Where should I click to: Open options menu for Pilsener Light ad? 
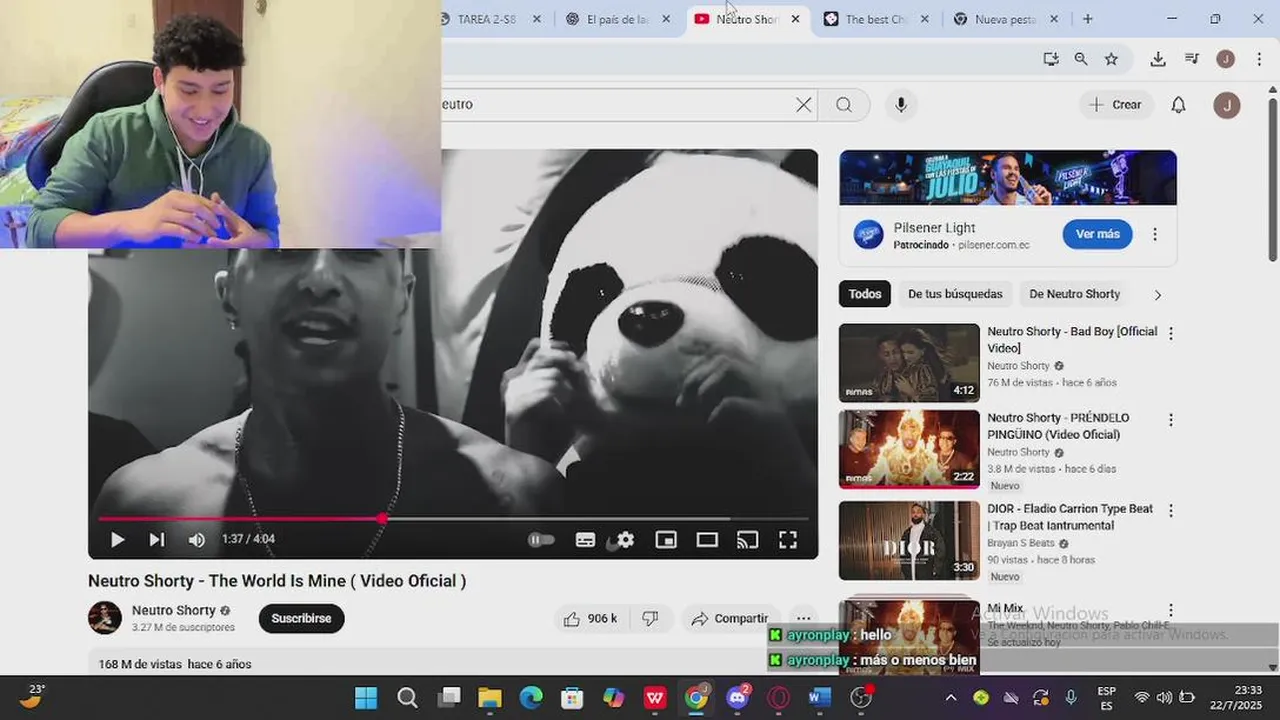tap(1155, 234)
